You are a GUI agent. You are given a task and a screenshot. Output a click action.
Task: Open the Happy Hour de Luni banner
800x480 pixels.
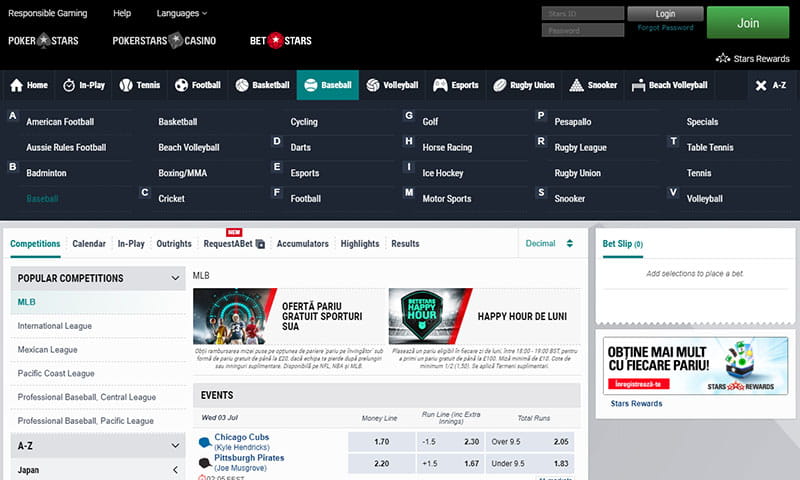484,316
